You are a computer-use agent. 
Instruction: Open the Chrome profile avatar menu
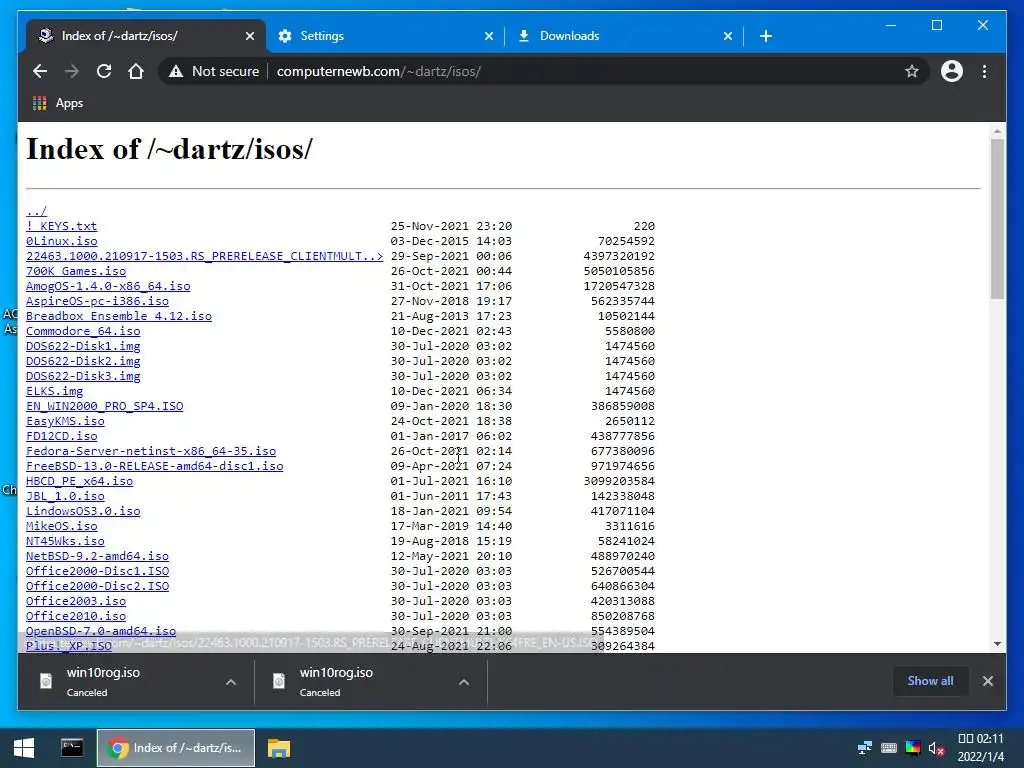[952, 71]
